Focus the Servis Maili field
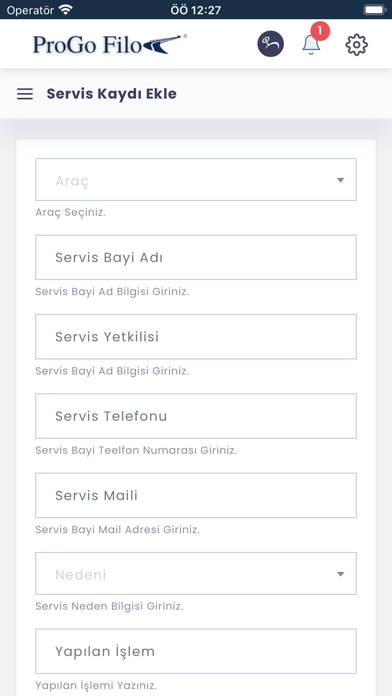Image resolution: width=392 pixels, height=696 pixels. pos(196,495)
